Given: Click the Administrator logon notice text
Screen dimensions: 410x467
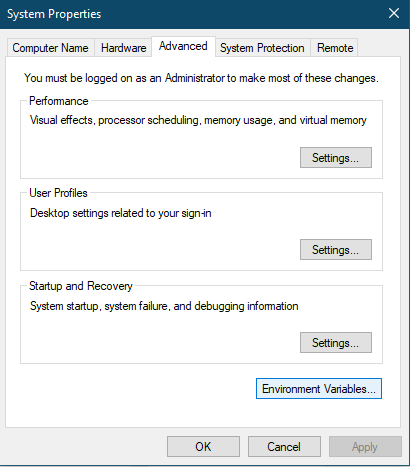Looking at the screenshot, I should [201, 78].
